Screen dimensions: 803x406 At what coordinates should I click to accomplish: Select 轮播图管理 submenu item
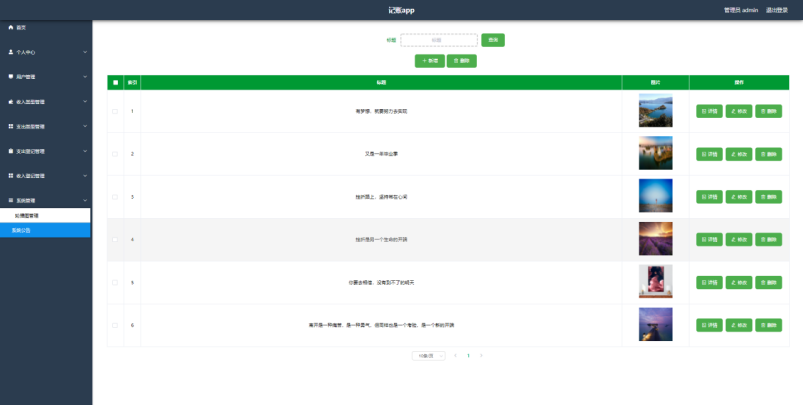point(27,215)
